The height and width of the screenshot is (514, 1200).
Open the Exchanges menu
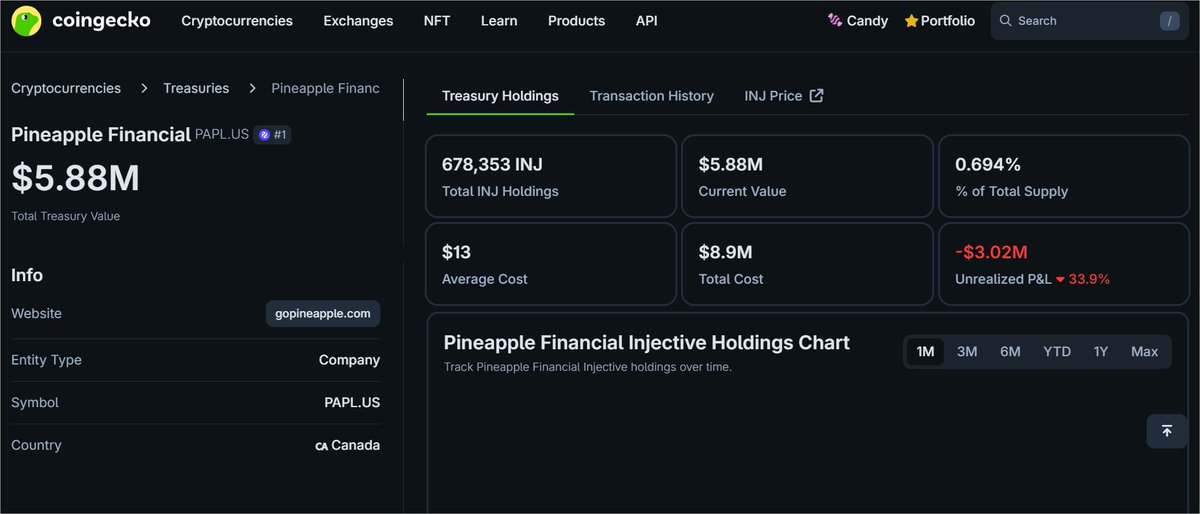(x=358, y=21)
